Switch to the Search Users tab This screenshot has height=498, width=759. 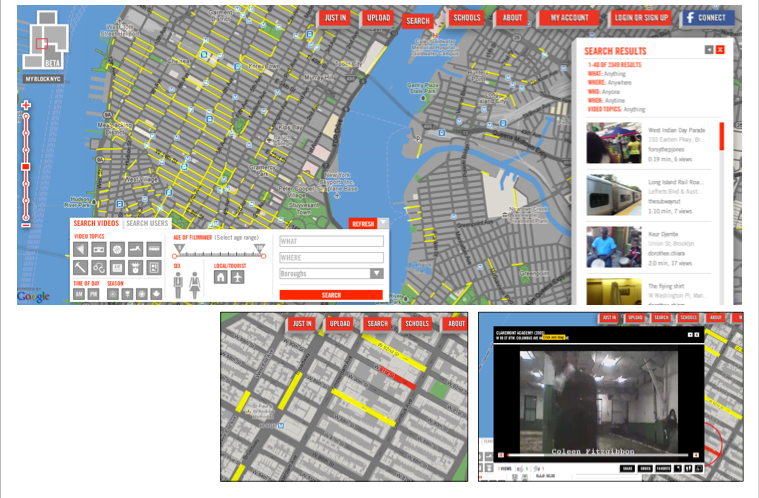(147, 223)
